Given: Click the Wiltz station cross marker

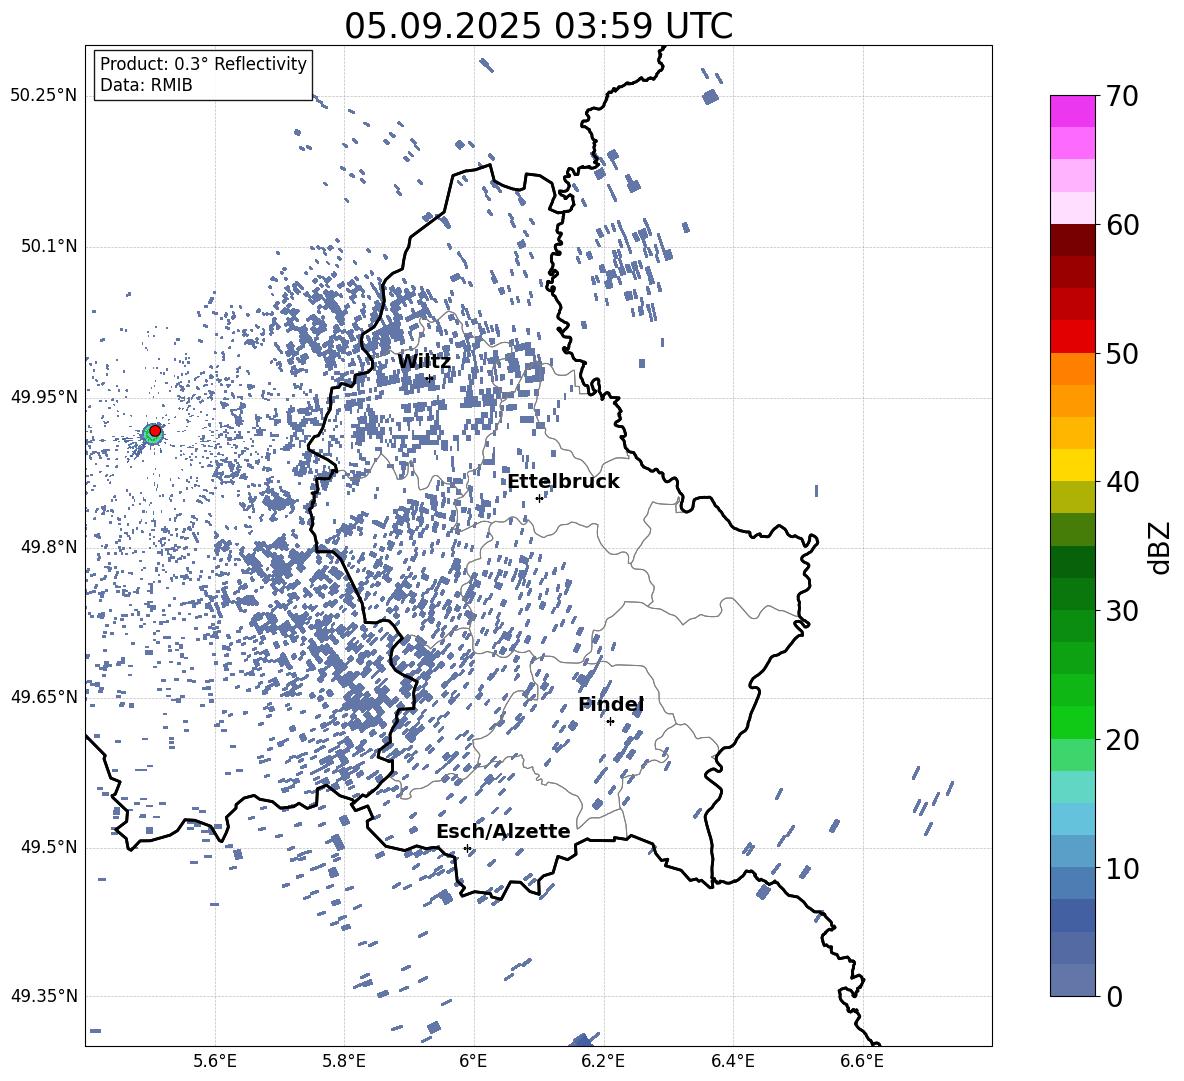Looking at the screenshot, I should tap(430, 378).
